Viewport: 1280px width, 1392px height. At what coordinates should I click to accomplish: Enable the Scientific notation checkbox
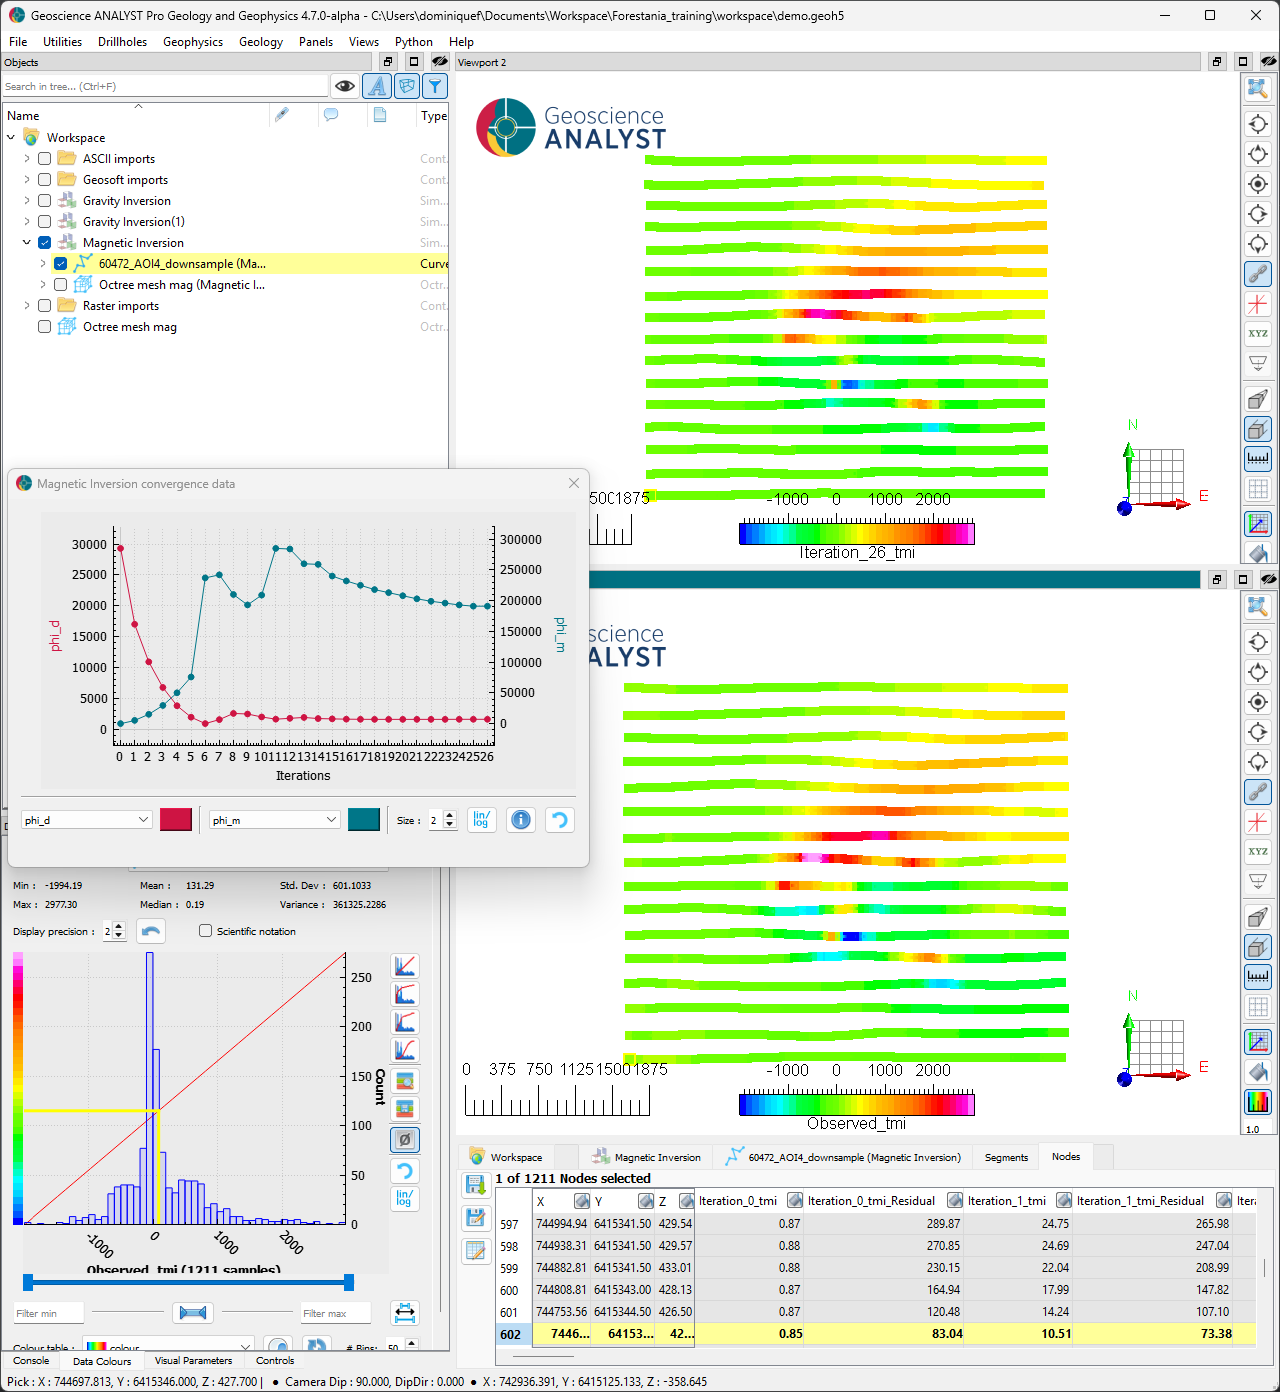[206, 931]
